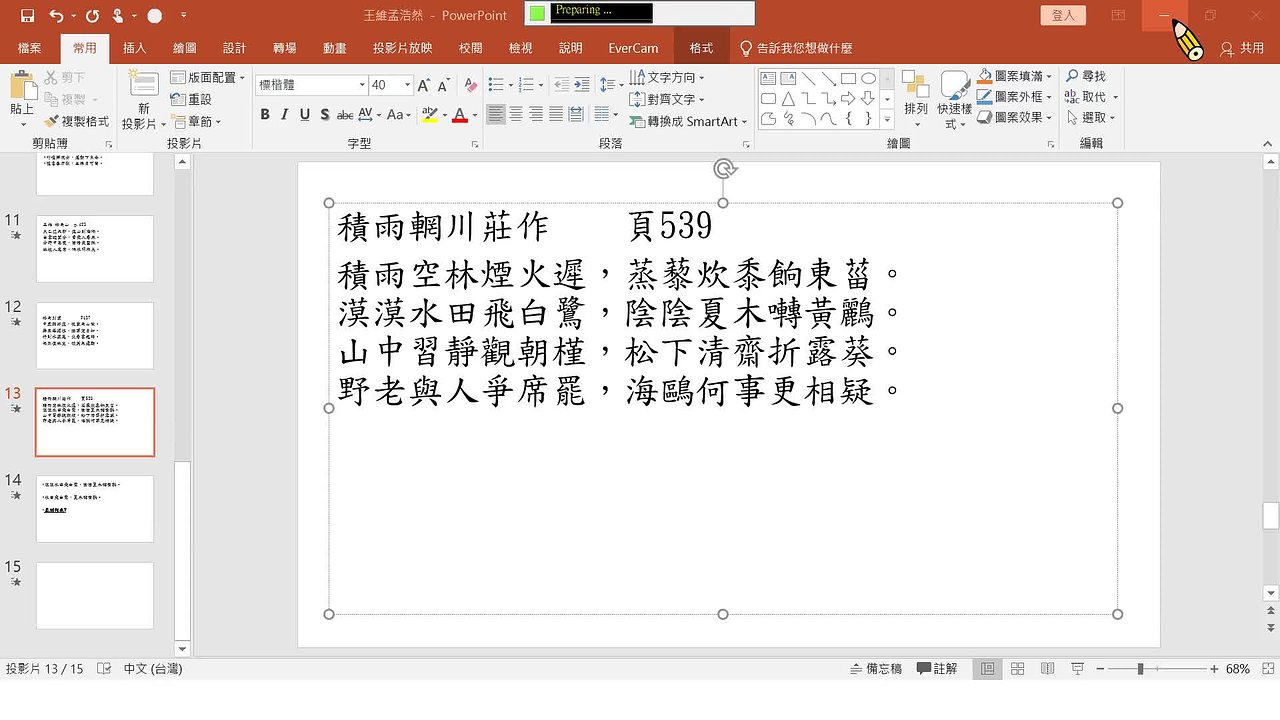This screenshot has width=1280, height=720.
Task: Toggle strikethrough abc
Action: (345, 115)
